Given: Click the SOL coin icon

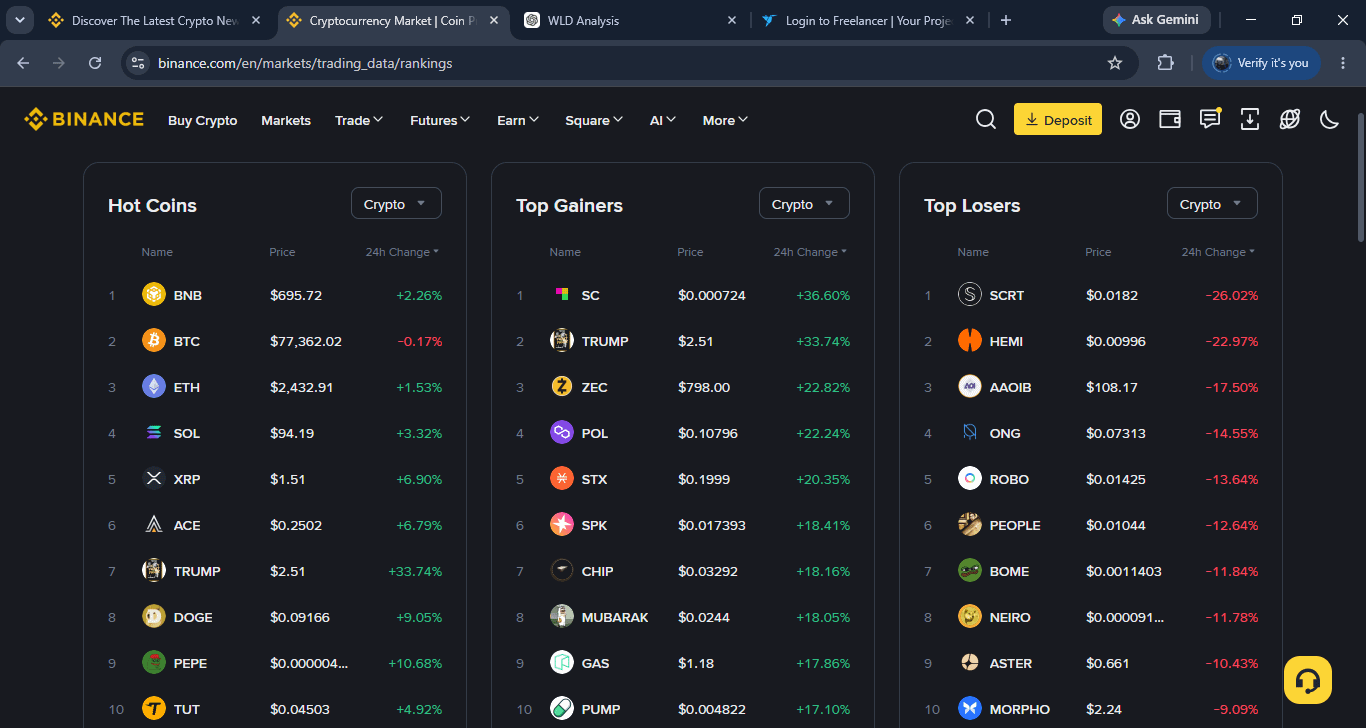Looking at the screenshot, I should 154,433.
